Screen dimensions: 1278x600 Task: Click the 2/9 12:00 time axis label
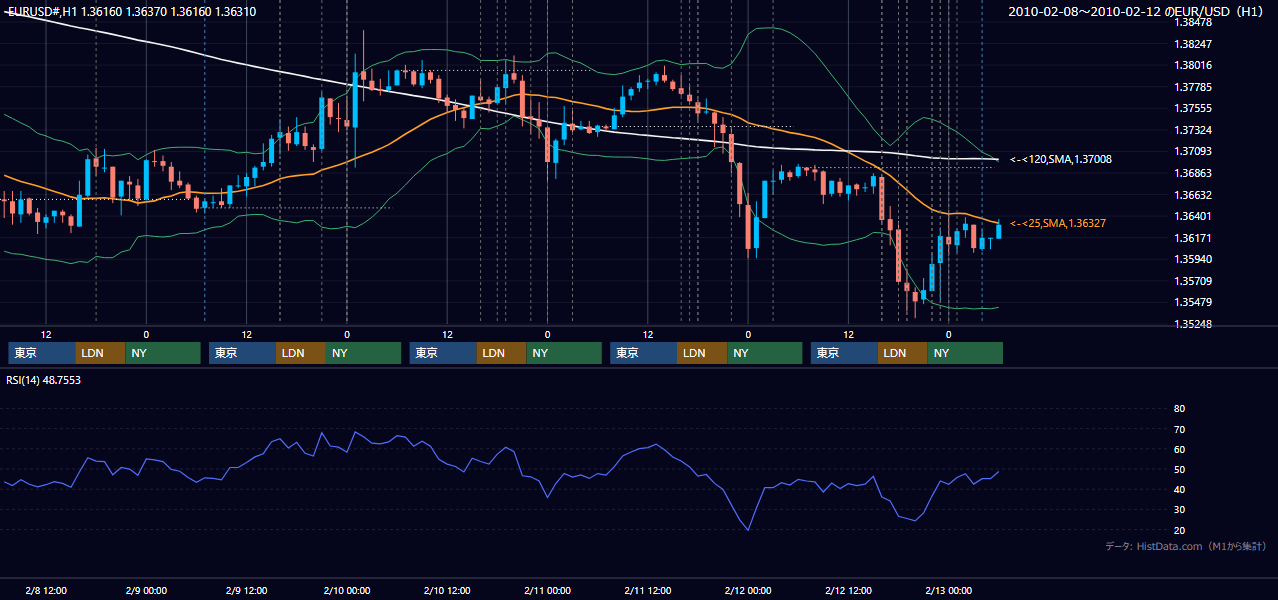[x=246, y=591]
